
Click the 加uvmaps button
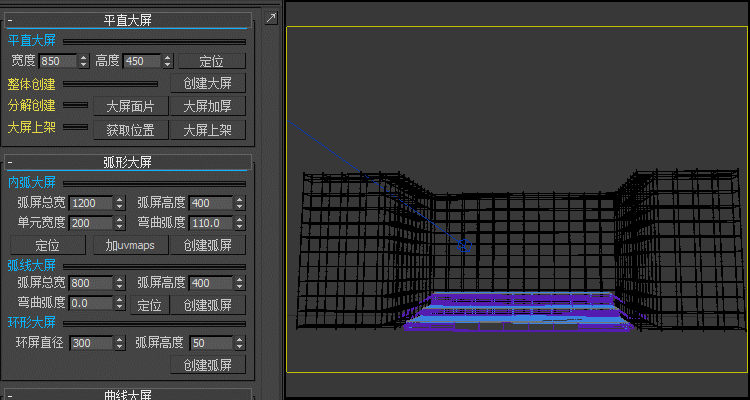(x=131, y=245)
